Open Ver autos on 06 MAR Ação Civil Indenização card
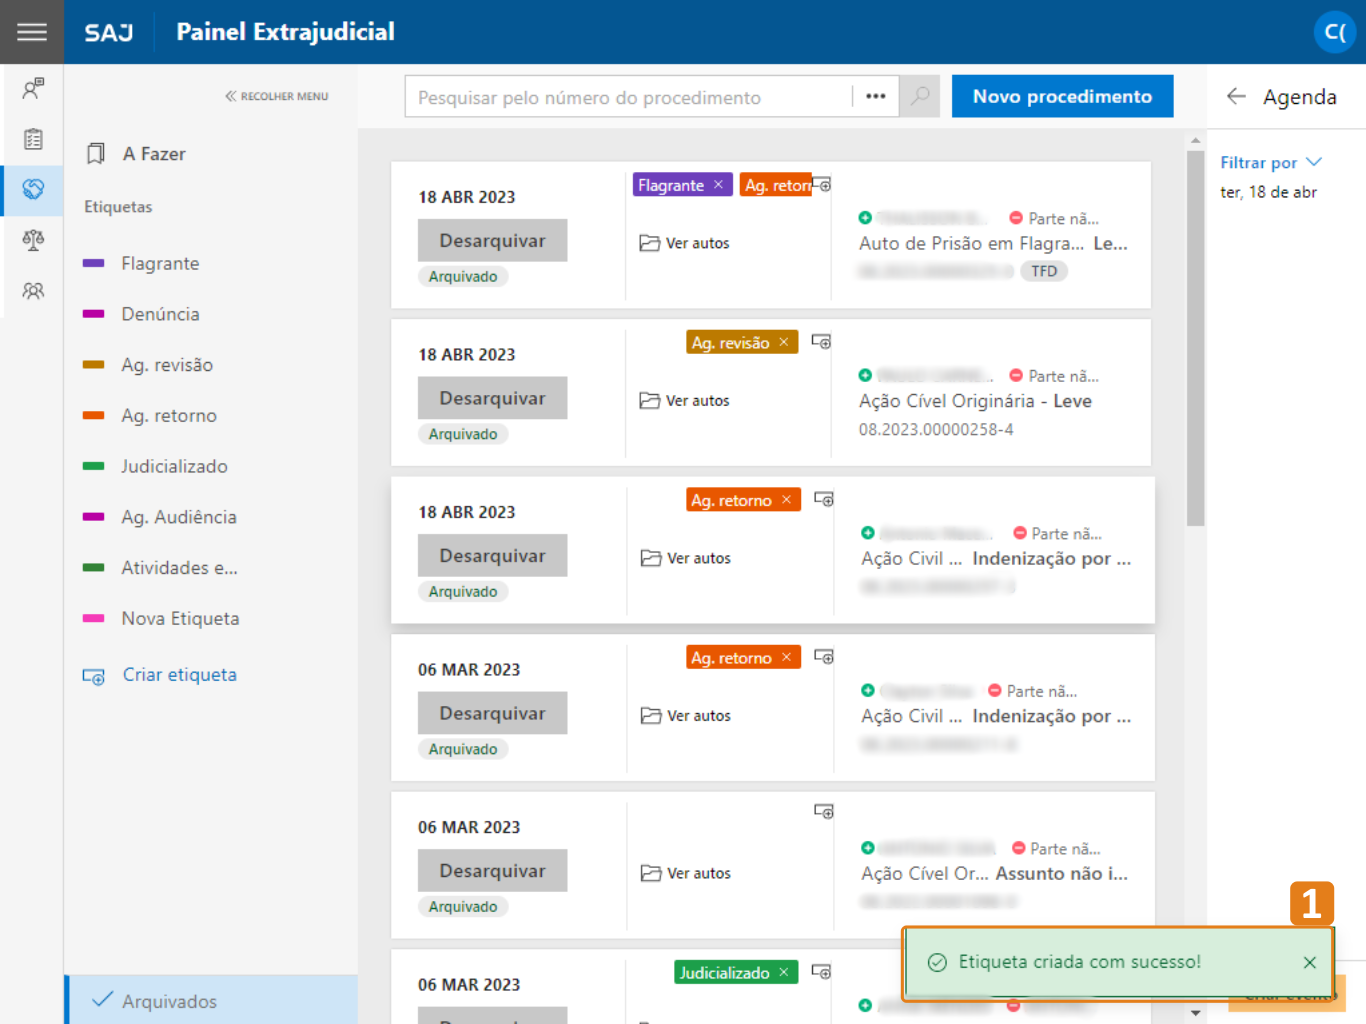Screen dimensions: 1366x1024 pos(686,716)
